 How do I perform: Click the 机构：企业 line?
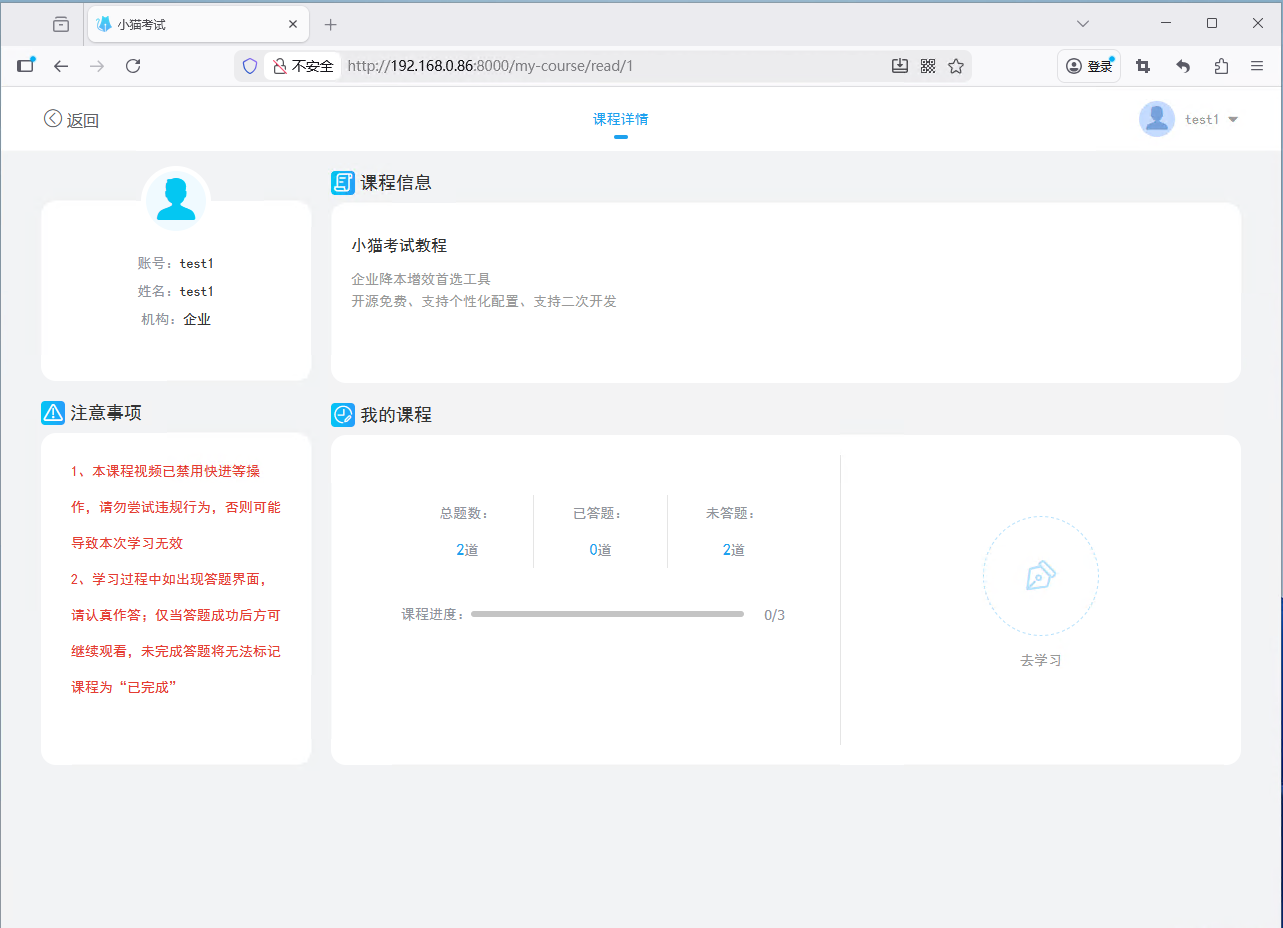pyautogui.click(x=176, y=320)
